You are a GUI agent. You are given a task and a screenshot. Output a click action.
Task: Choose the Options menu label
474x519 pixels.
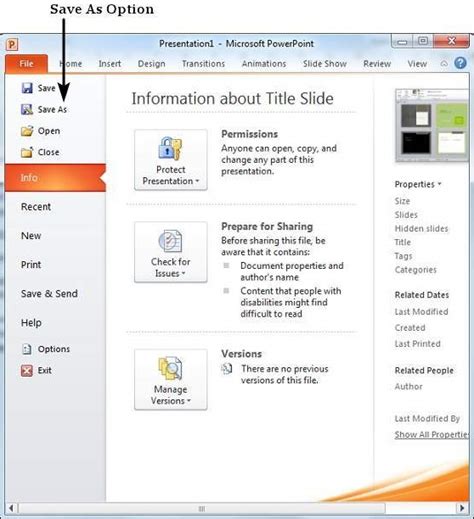[54, 349]
